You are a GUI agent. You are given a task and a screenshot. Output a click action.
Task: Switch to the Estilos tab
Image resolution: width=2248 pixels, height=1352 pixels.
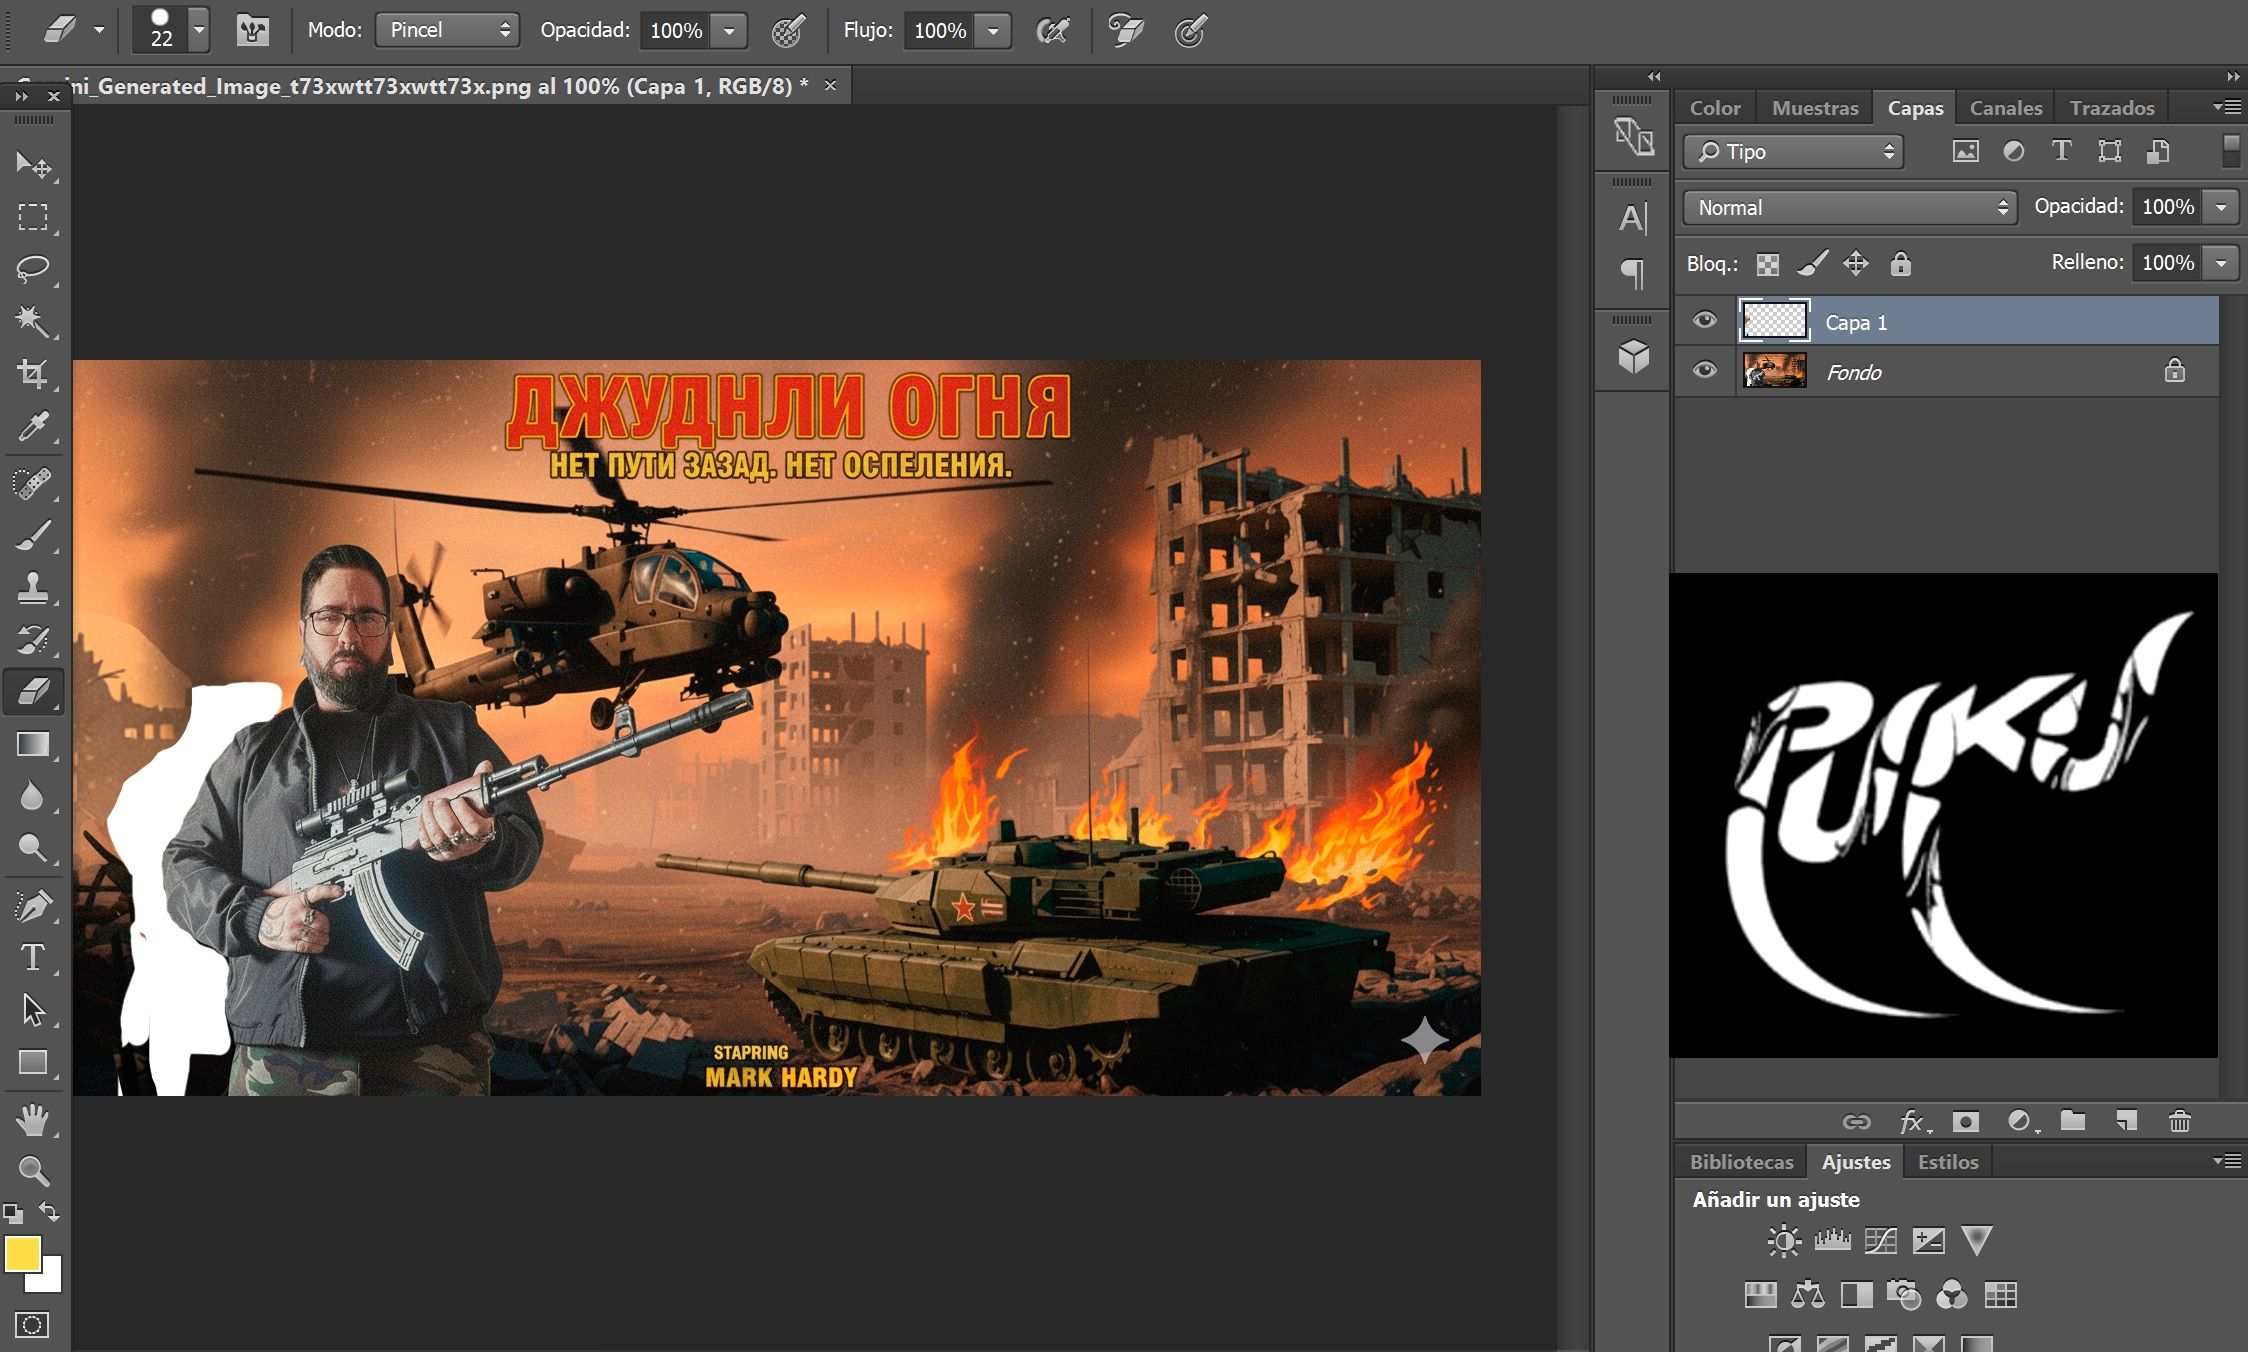1947,1162
